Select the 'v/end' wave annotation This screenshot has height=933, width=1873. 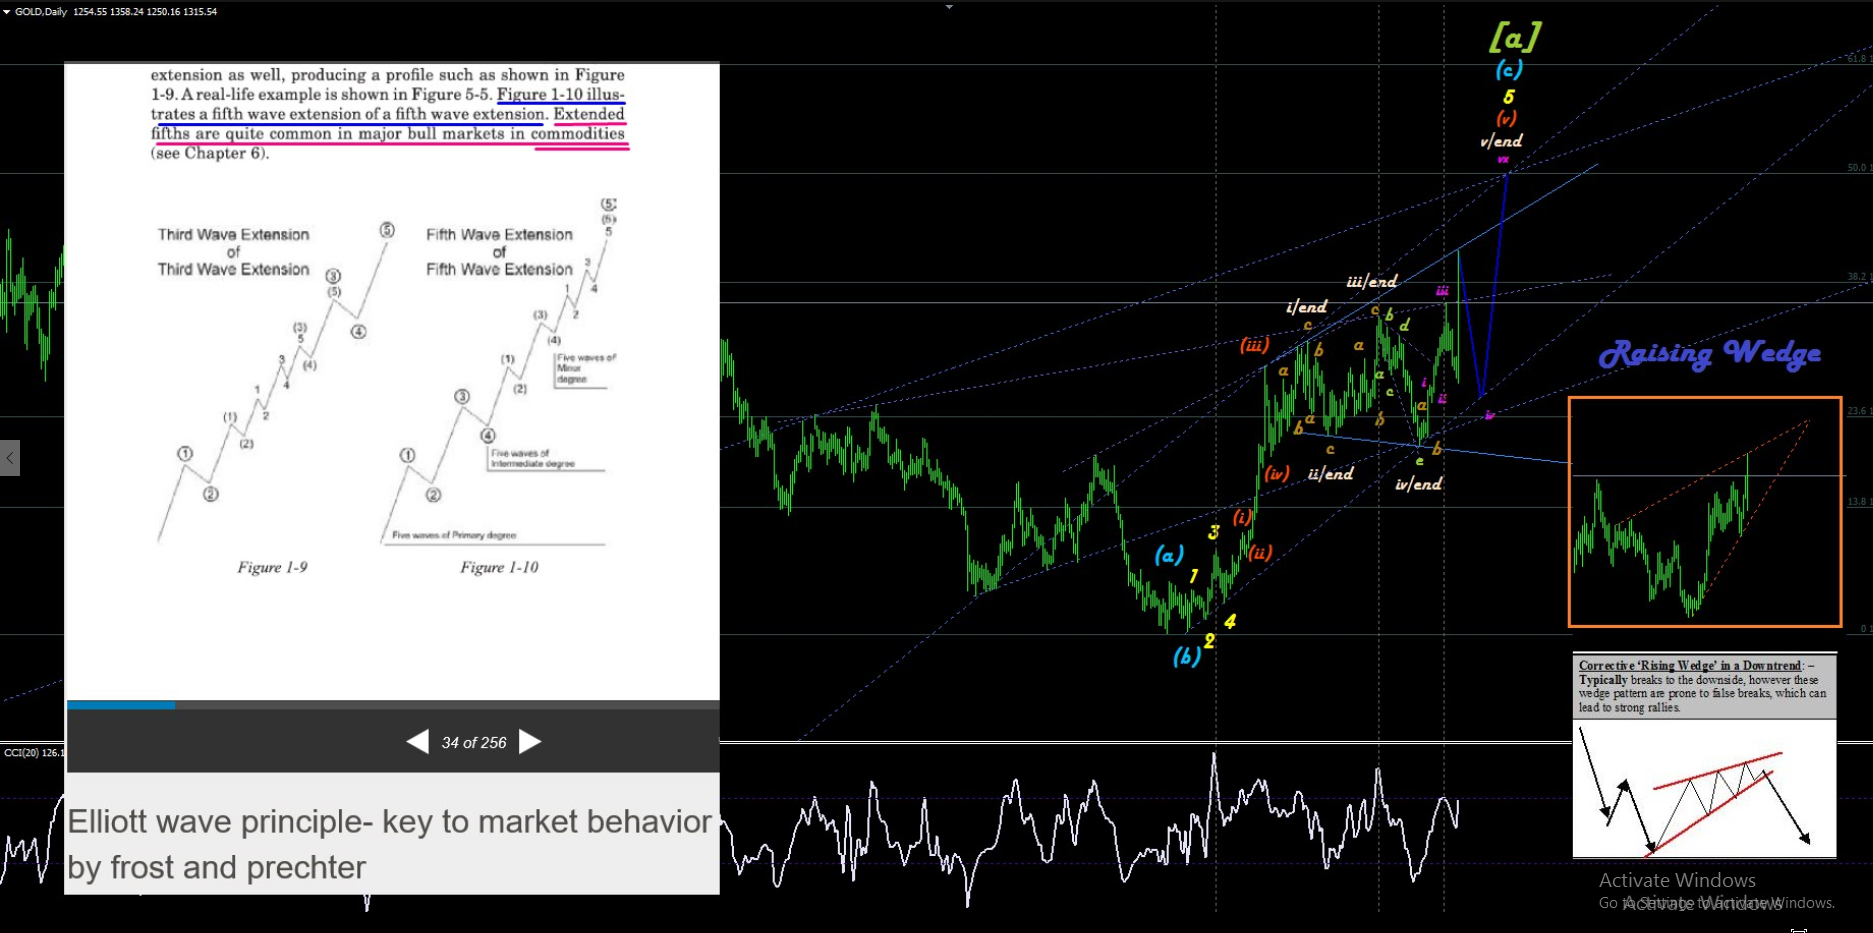[1501, 141]
